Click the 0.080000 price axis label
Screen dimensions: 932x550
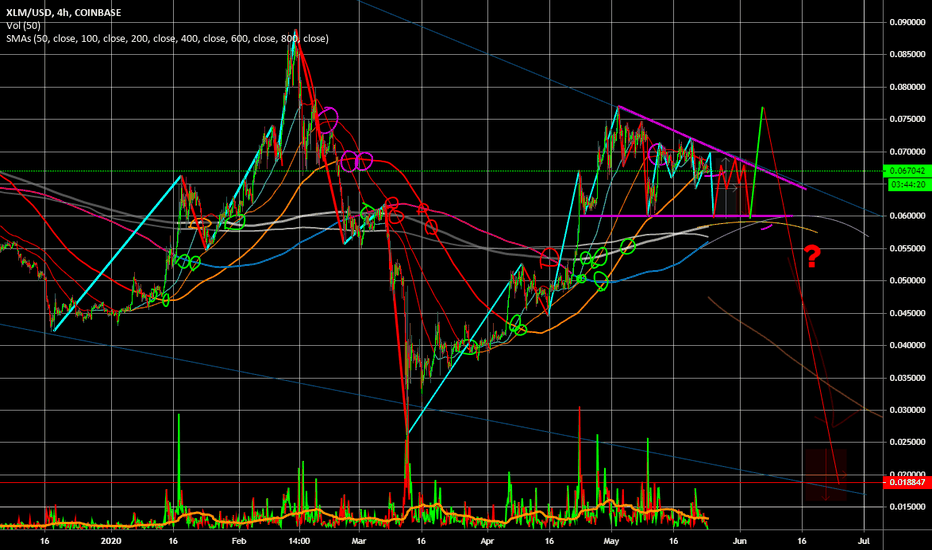pos(908,87)
